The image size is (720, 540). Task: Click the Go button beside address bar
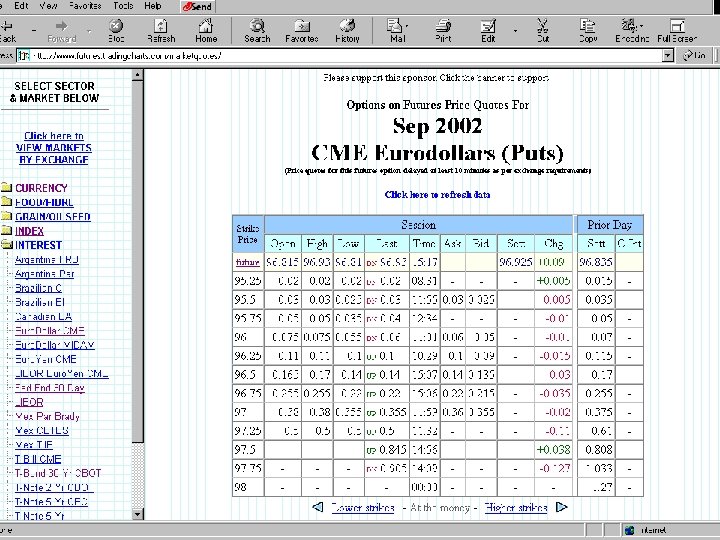[x=695, y=56]
